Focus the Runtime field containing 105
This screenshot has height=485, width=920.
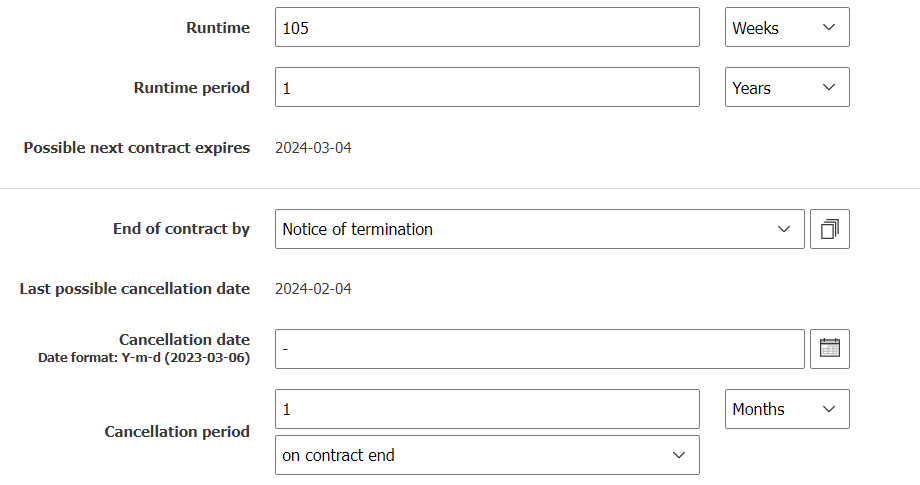pos(486,28)
